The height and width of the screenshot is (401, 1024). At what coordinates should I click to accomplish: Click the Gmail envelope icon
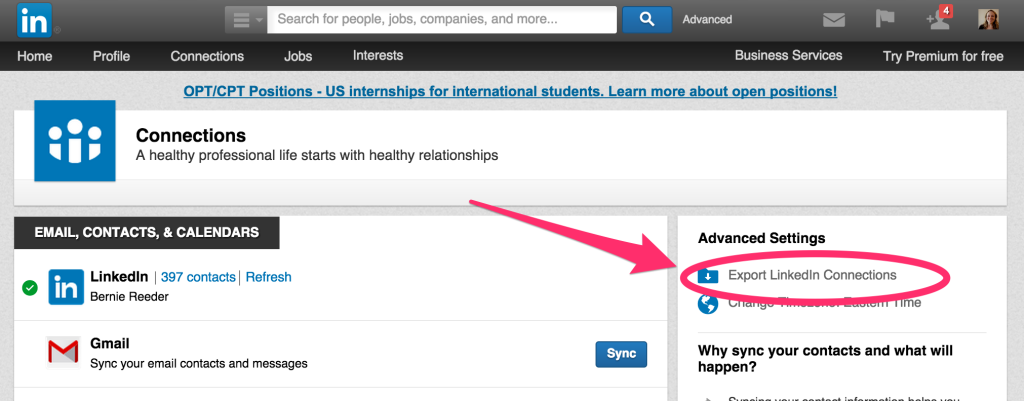(x=63, y=352)
